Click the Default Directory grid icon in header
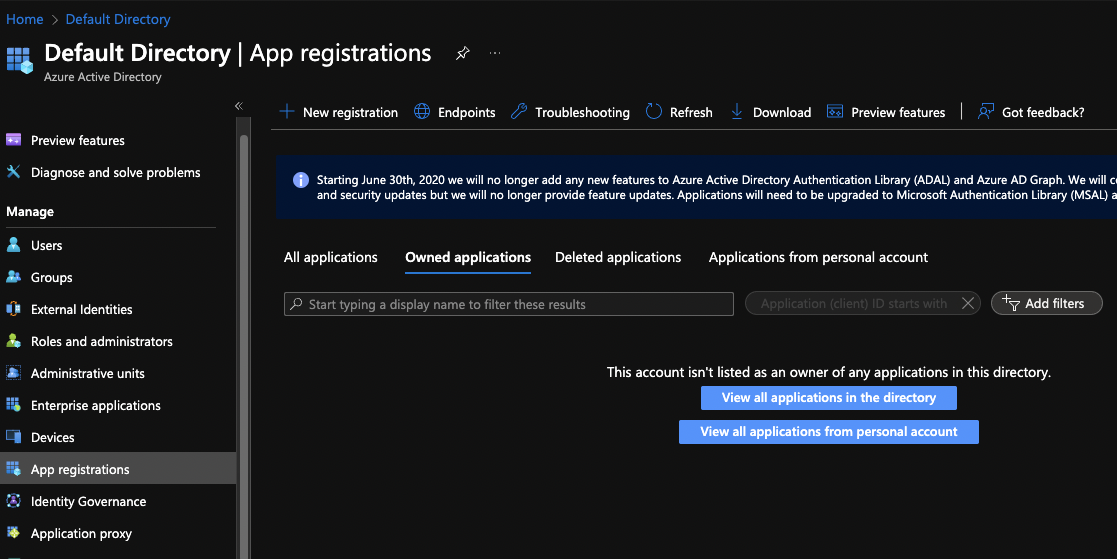 pyautogui.click(x=19, y=61)
